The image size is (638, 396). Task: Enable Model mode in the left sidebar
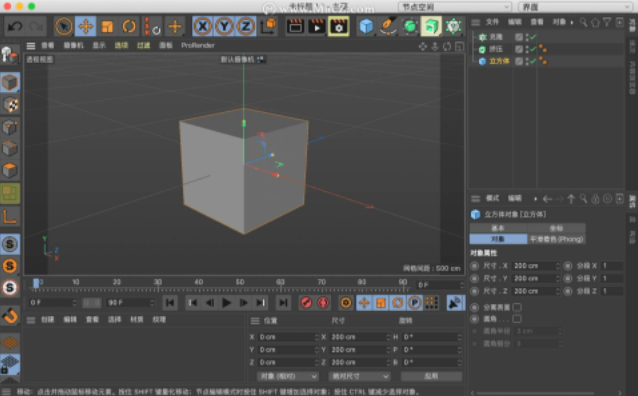coord(10,83)
